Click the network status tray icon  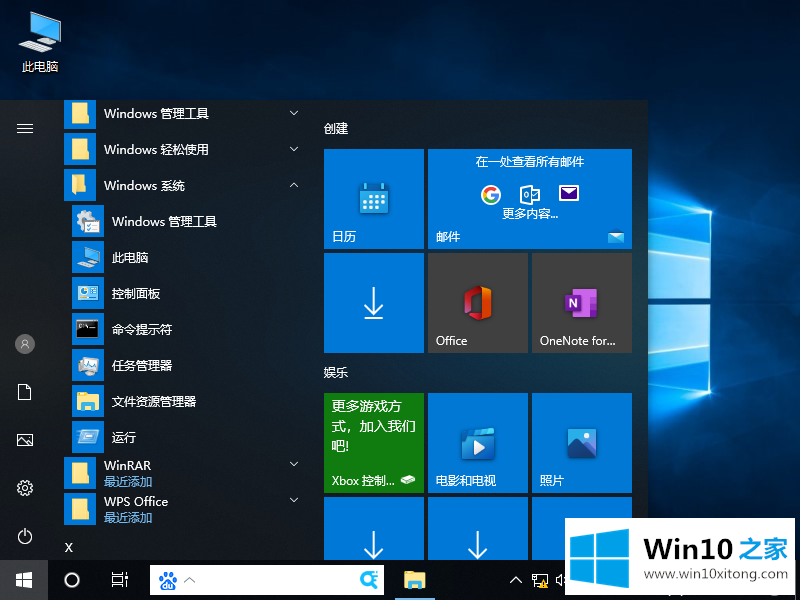click(x=539, y=580)
